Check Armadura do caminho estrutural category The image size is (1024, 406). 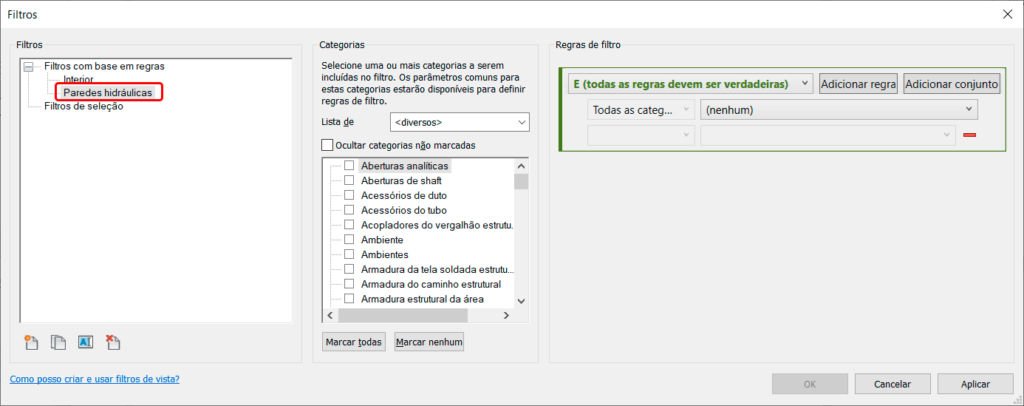point(349,284)
